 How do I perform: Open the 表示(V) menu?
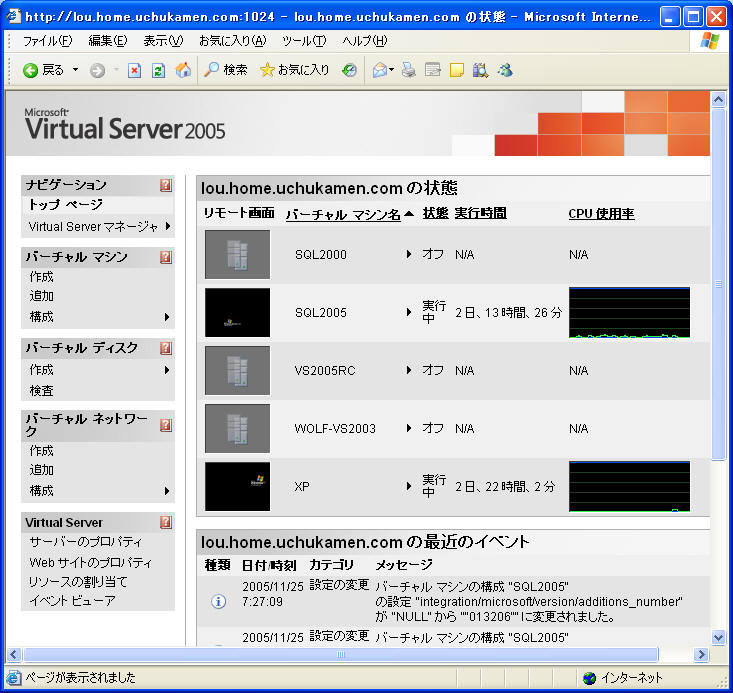163,41
